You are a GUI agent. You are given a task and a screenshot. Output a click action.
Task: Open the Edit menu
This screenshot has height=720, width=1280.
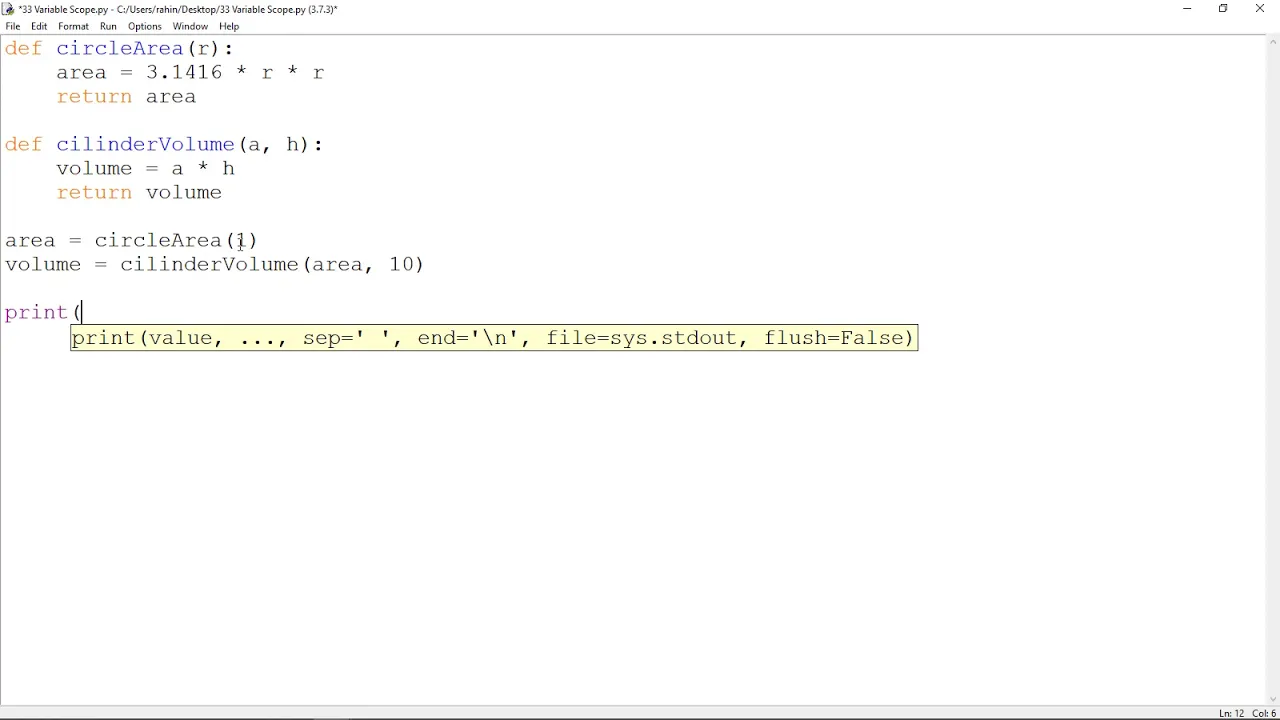(x=39, y=26)
